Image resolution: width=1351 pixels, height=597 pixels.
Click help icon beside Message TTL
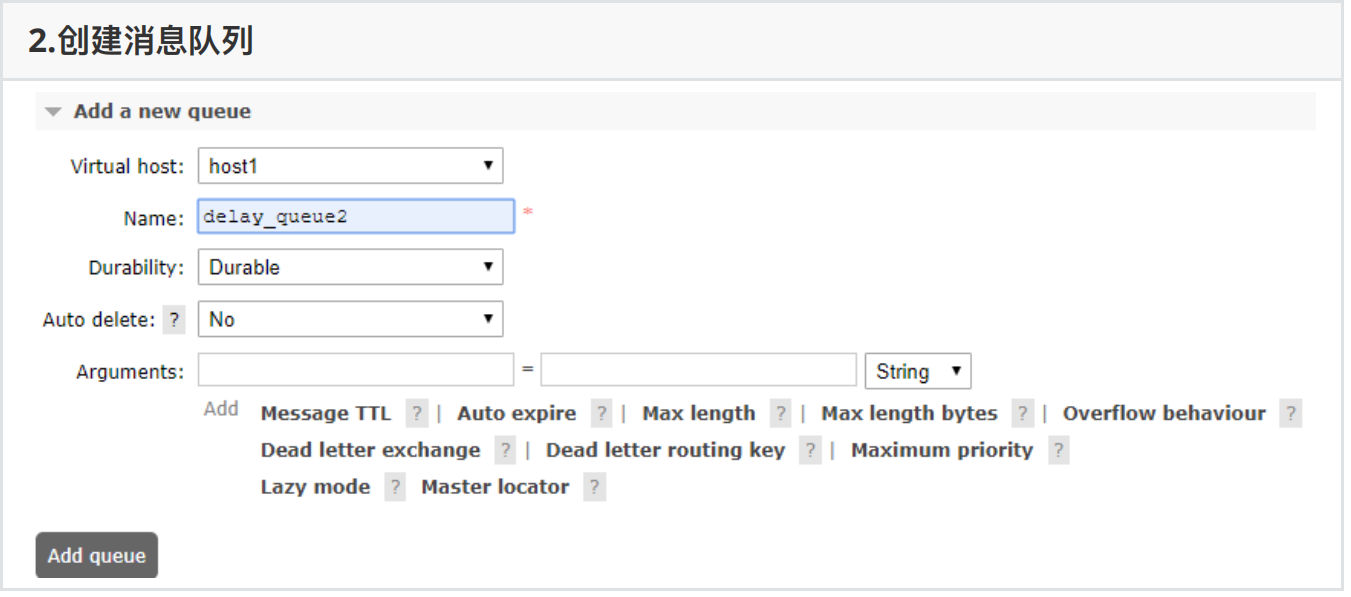[417, 414]
